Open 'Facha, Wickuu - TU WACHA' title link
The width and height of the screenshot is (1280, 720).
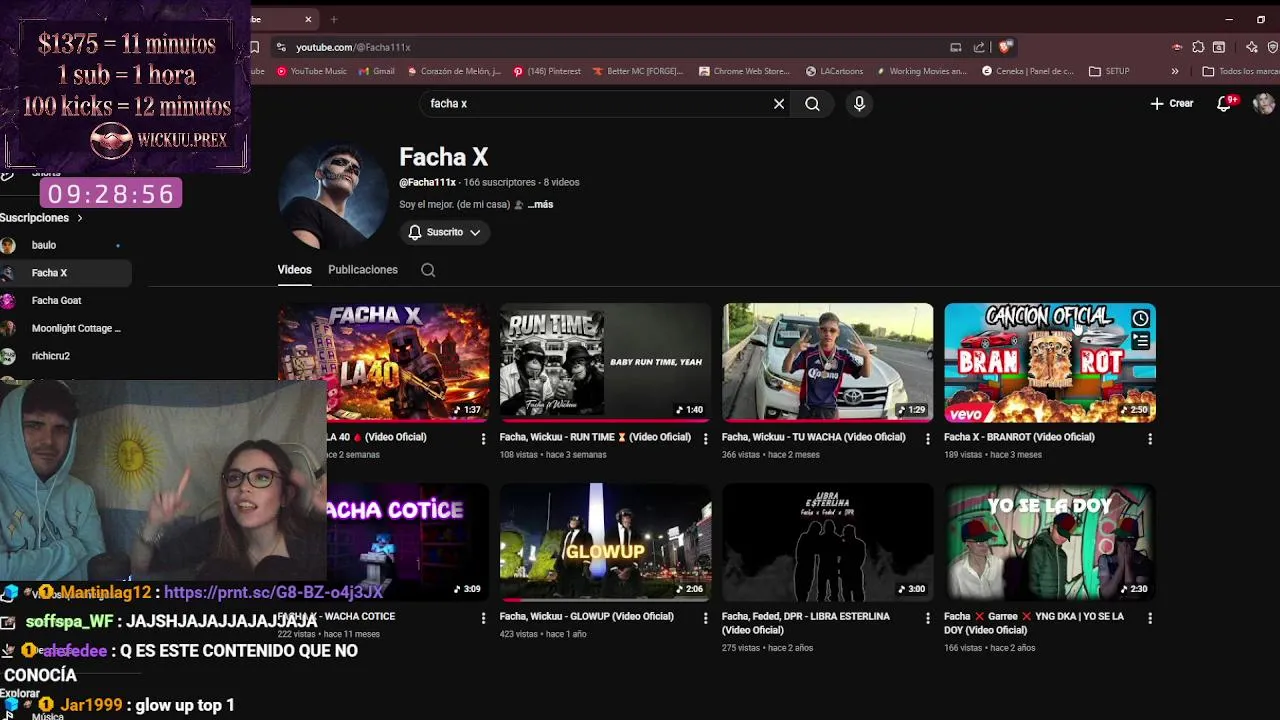point(813,437)
